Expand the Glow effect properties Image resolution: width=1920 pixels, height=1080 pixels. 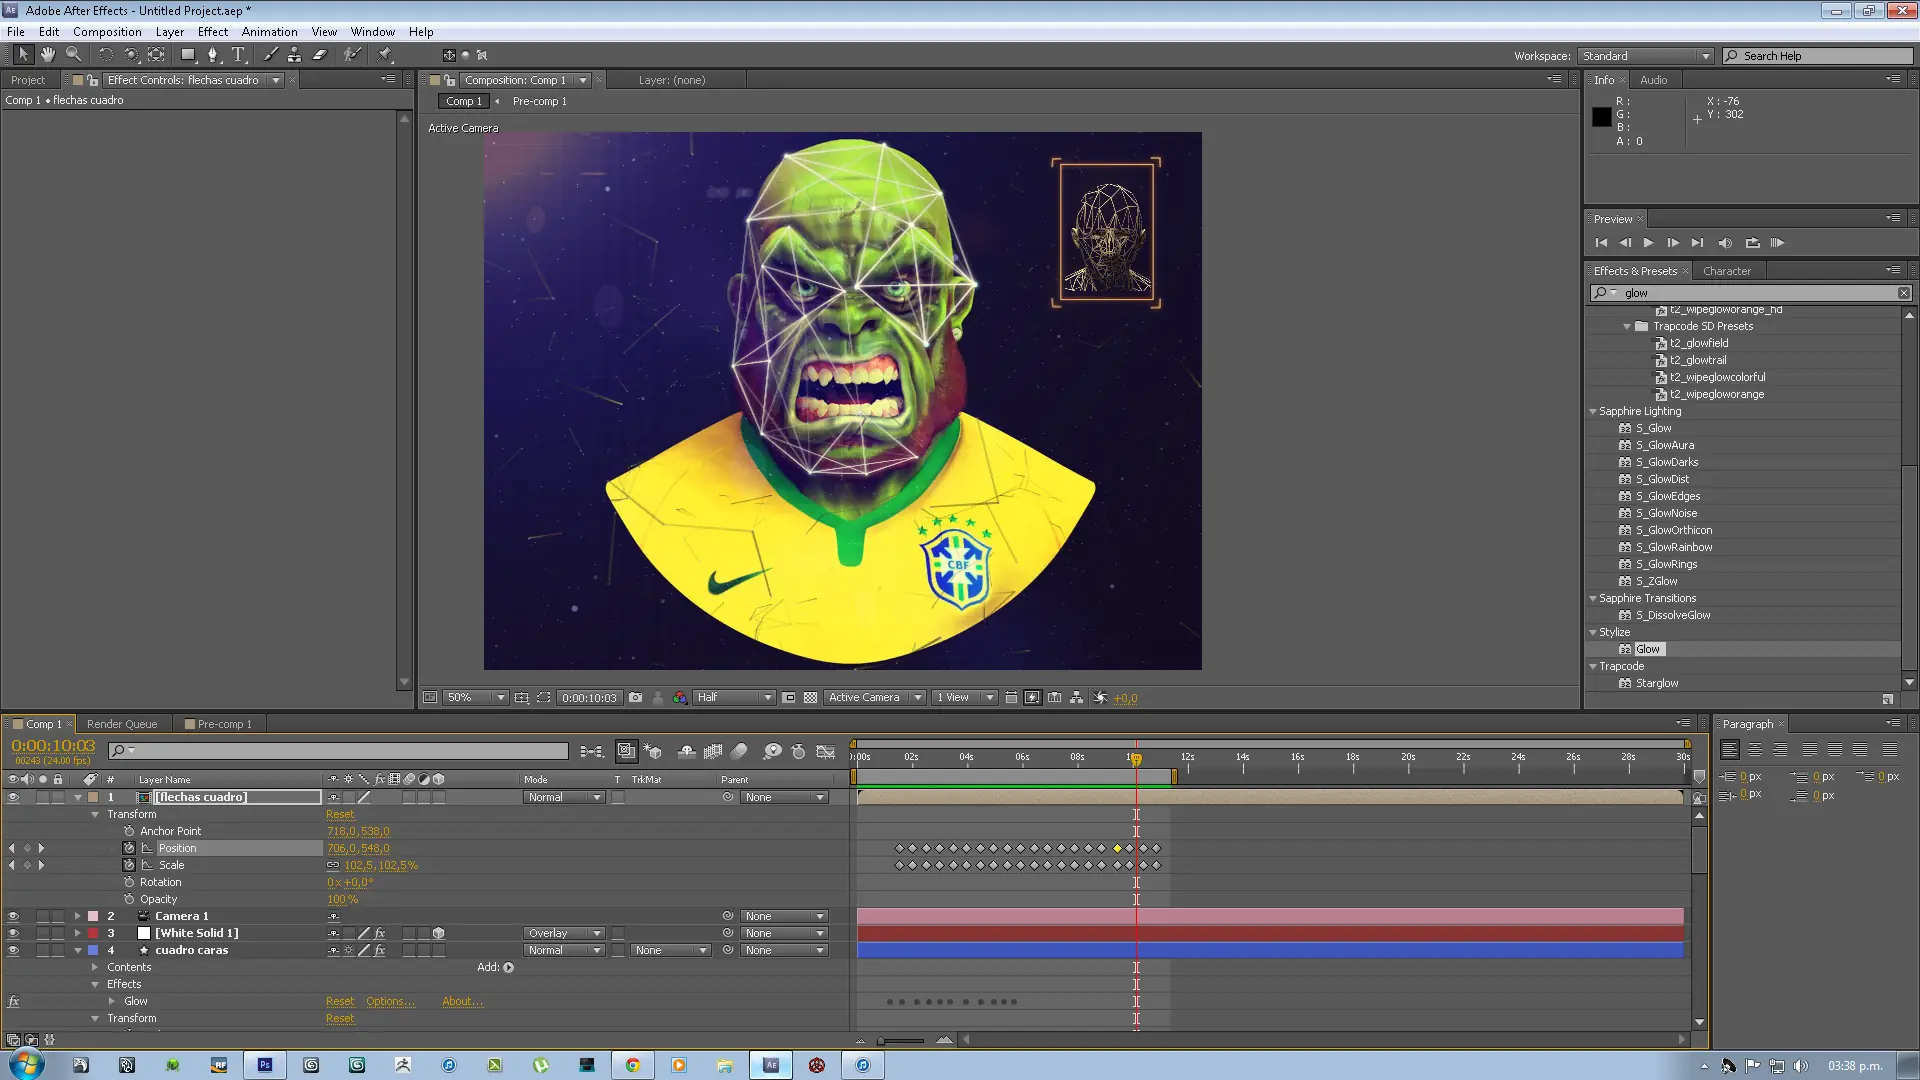click(112, 1001)
